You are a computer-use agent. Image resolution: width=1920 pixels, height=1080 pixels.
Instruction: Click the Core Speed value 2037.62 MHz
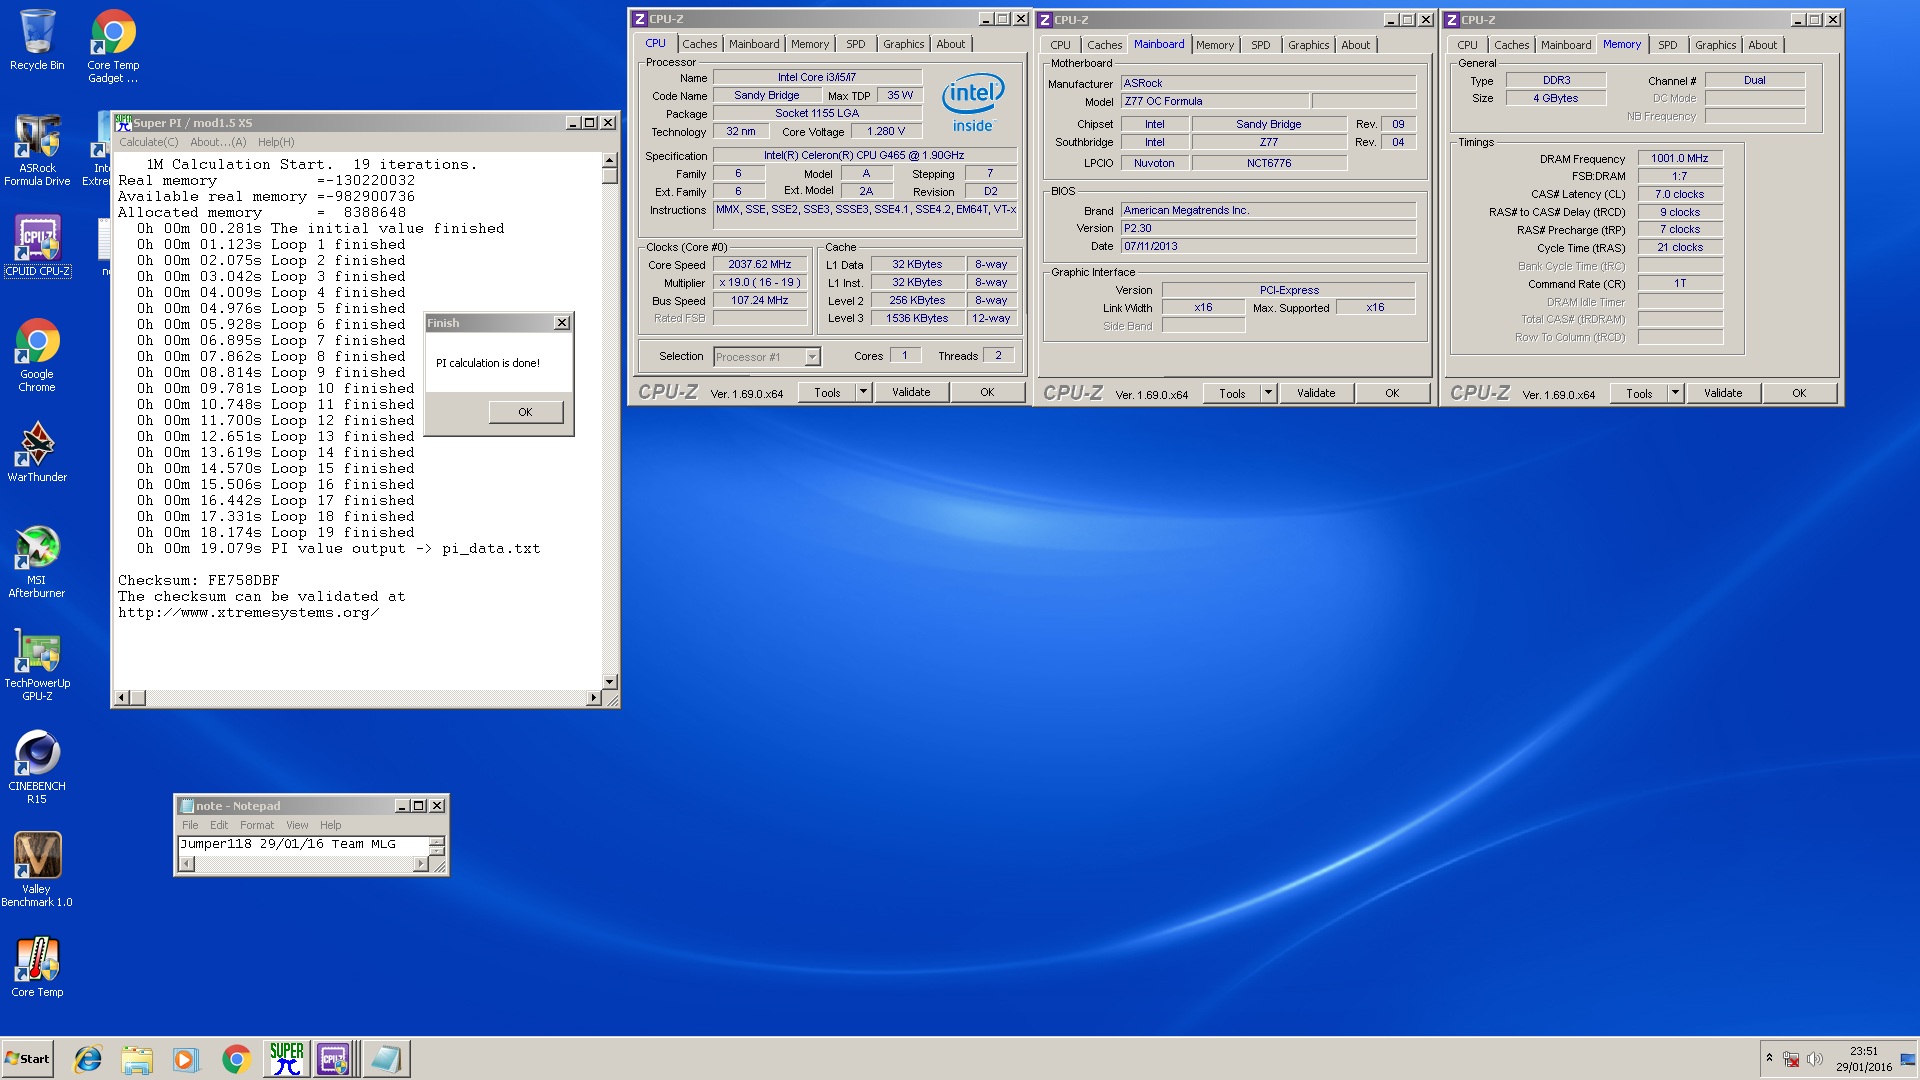click(760, 265)
